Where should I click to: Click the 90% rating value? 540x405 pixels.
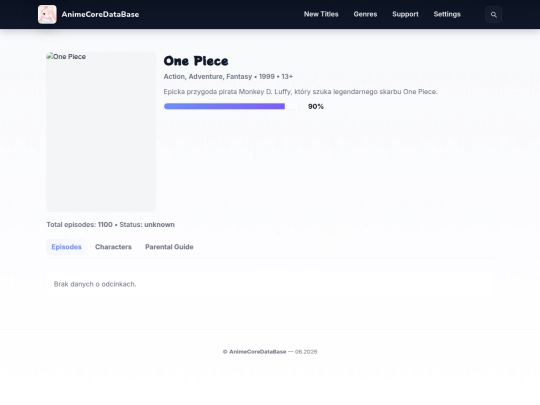pyautogui.click(x=316, y=107)
